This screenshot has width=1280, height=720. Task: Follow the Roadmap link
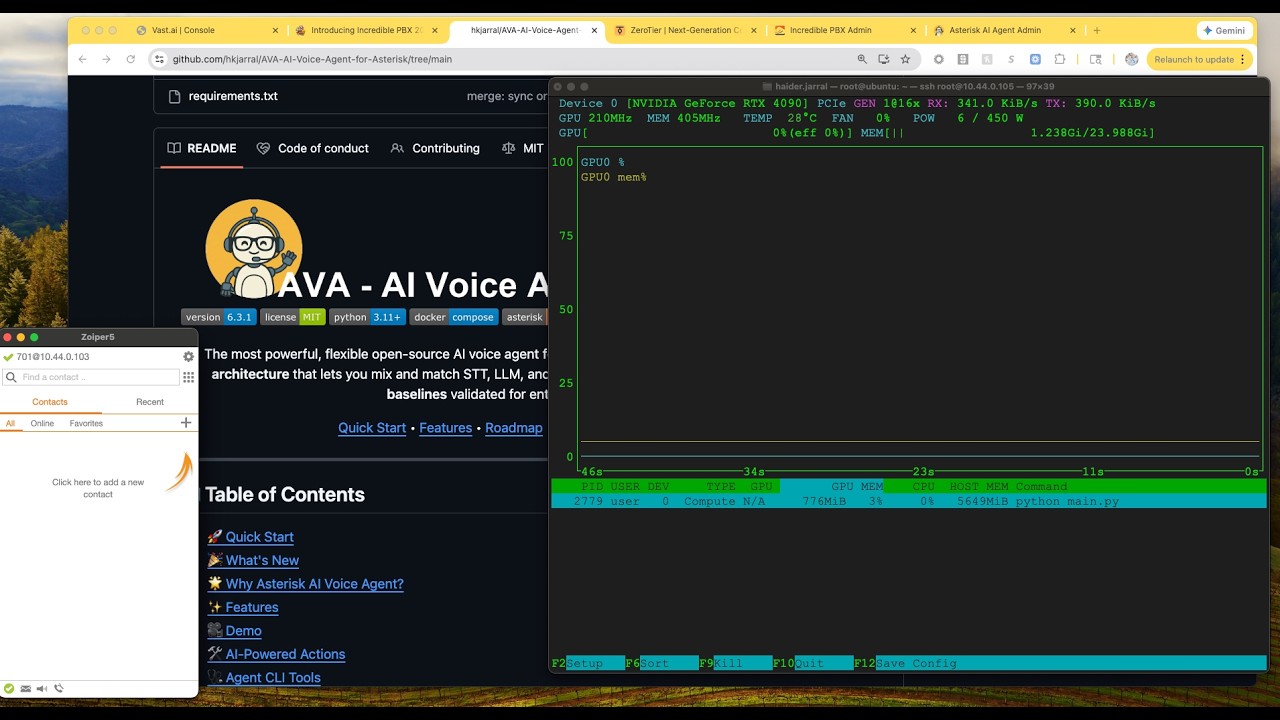pos(514,428)
